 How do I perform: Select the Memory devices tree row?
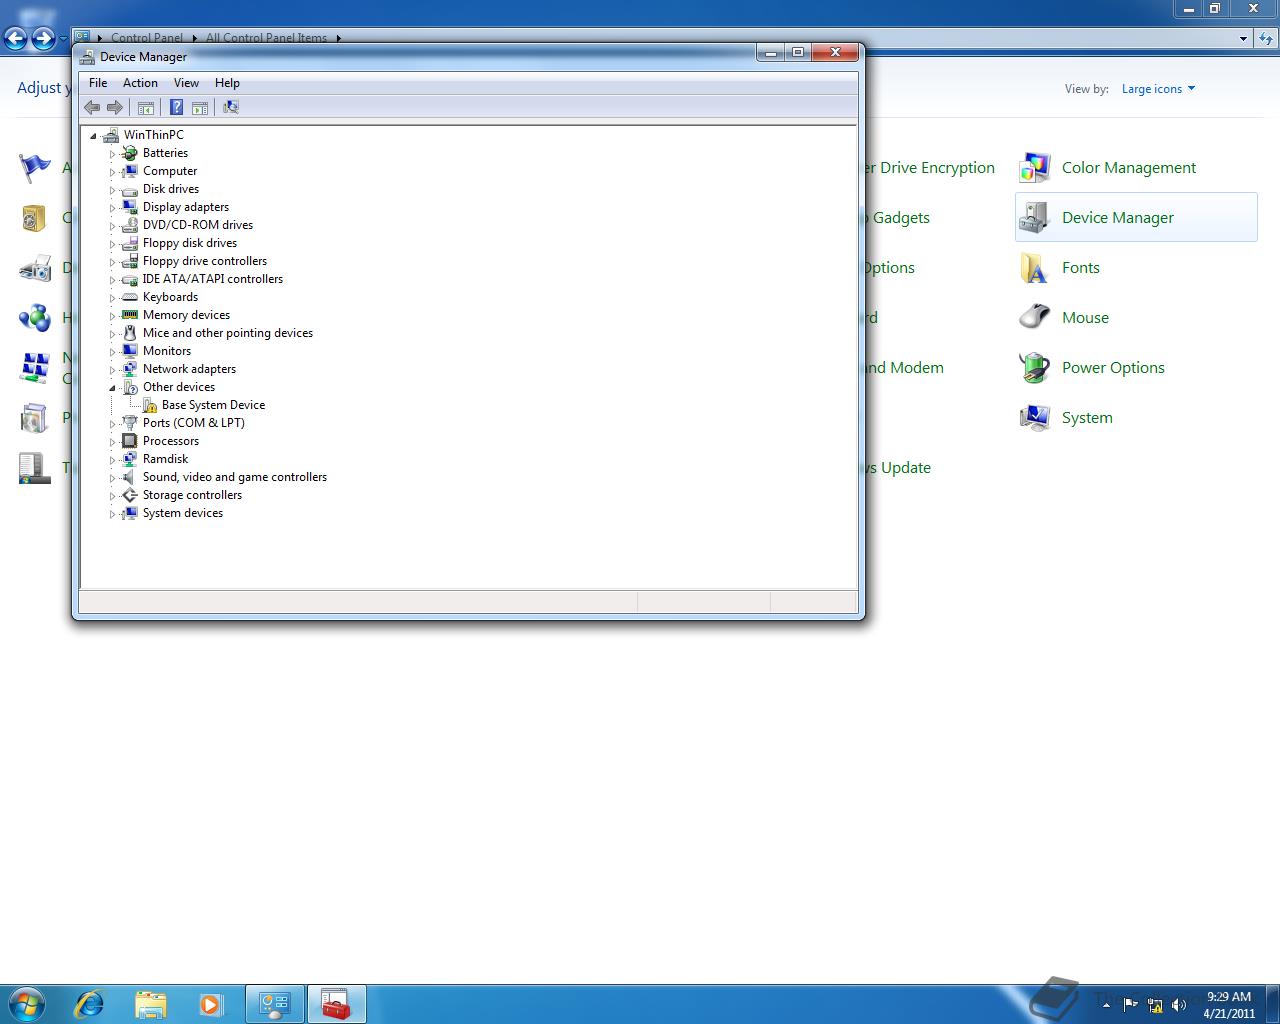point(186,315)
